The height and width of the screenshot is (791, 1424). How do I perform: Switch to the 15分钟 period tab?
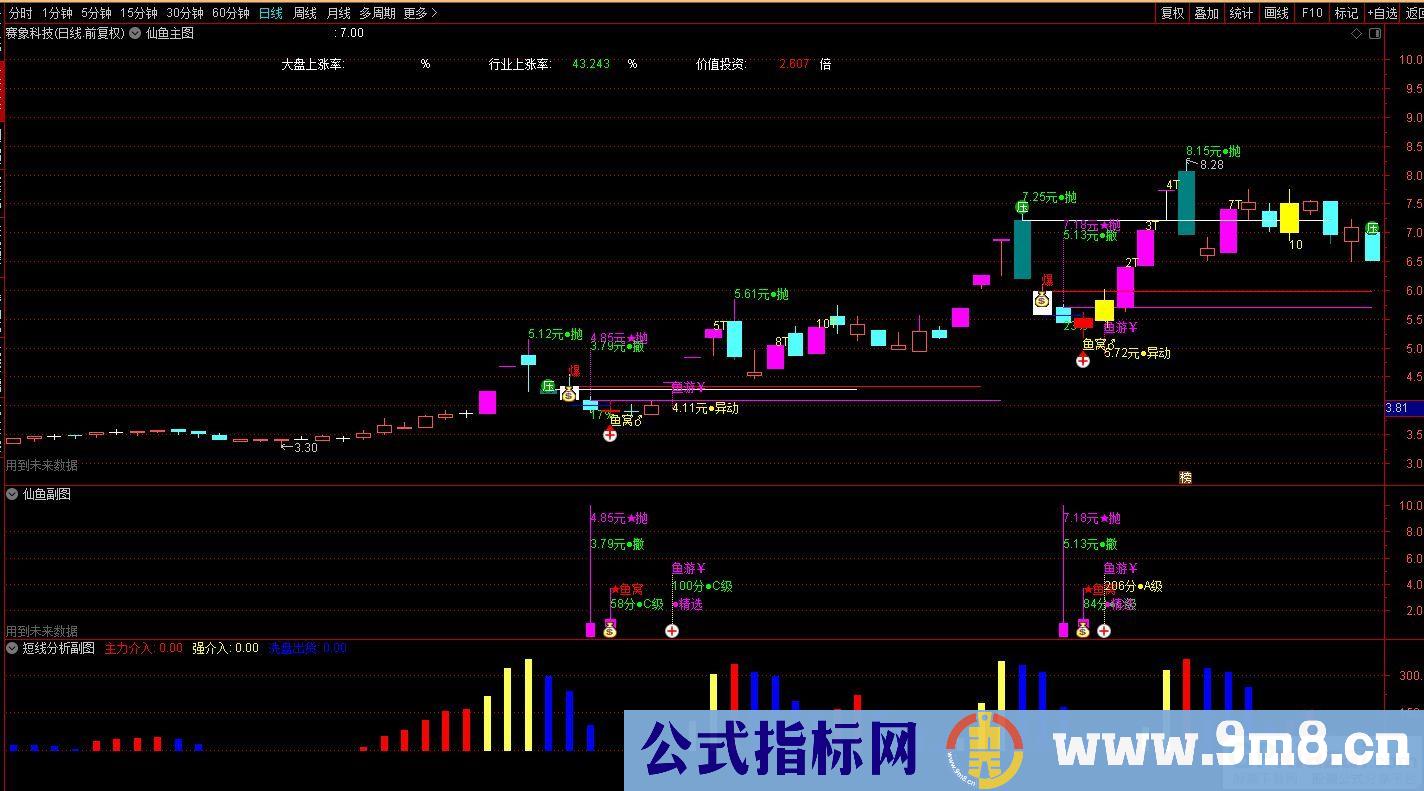coord(139,13)
